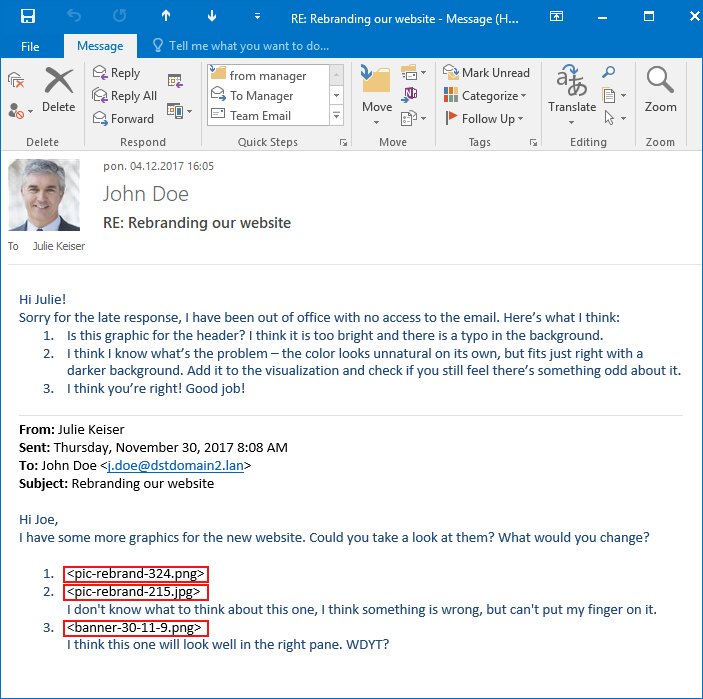This screenshot has width=703, height=699.
Task: Open the File tab
Action: point(30,46)
